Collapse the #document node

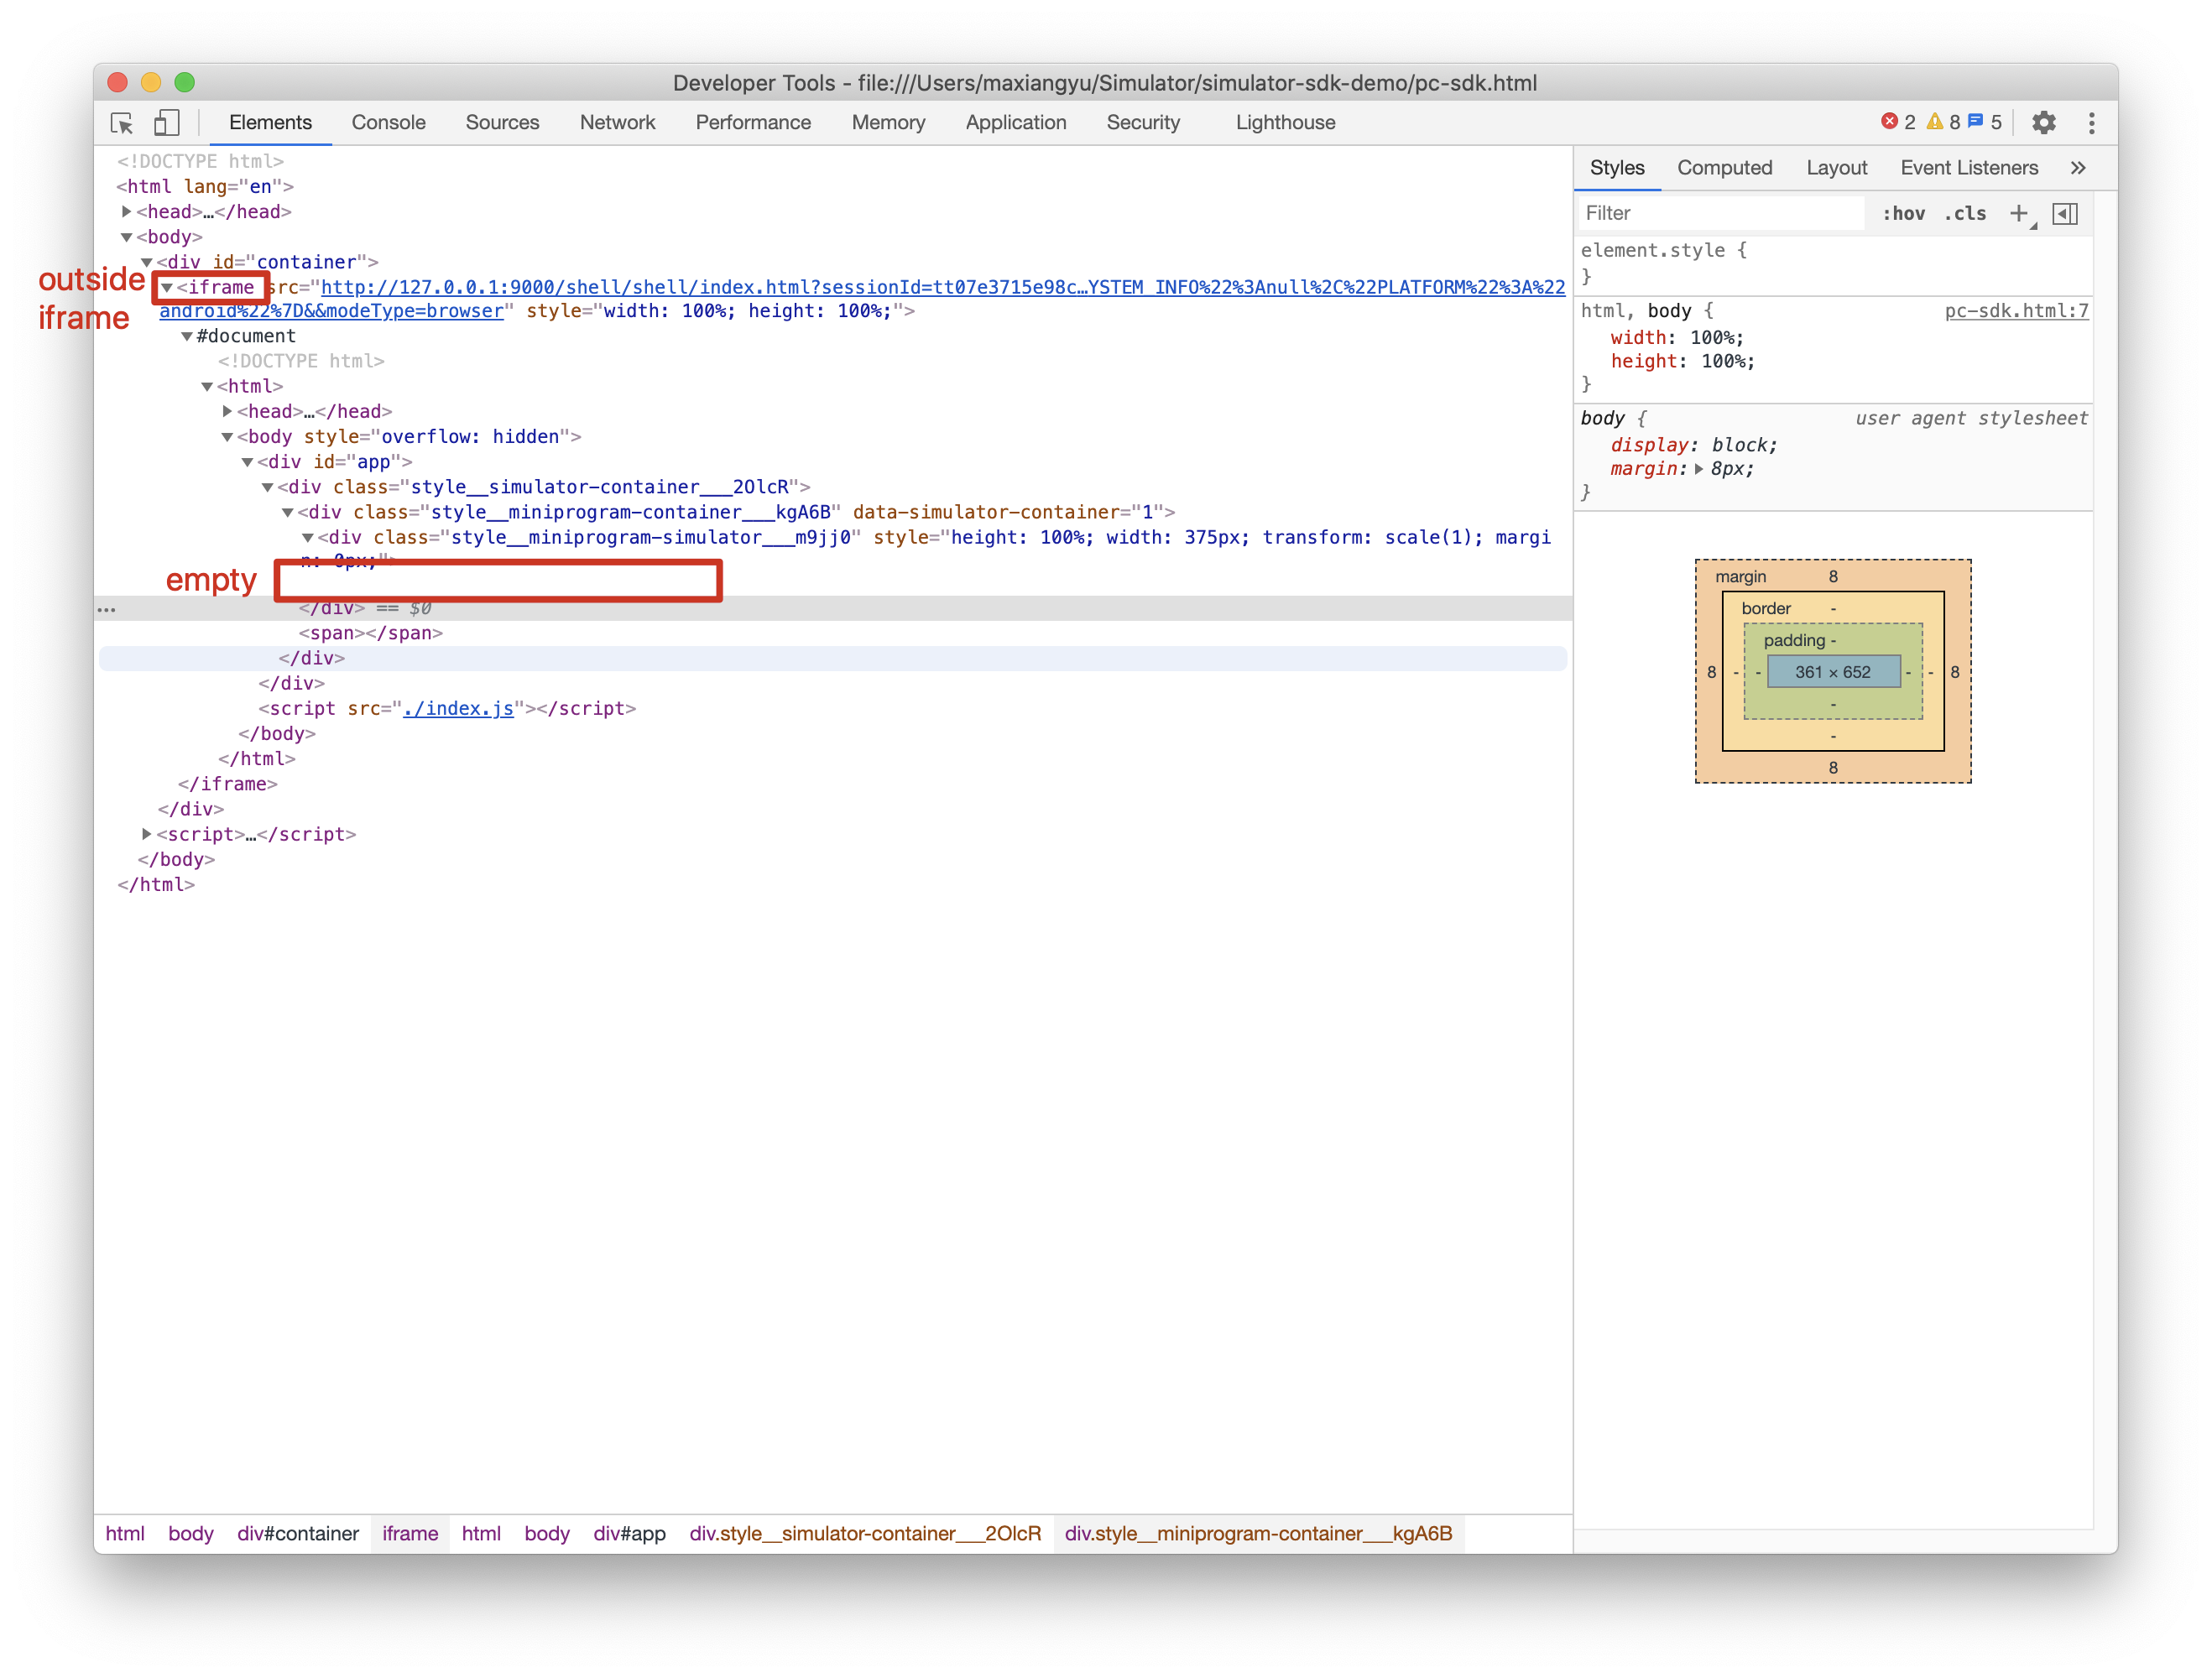pos(187,337)
